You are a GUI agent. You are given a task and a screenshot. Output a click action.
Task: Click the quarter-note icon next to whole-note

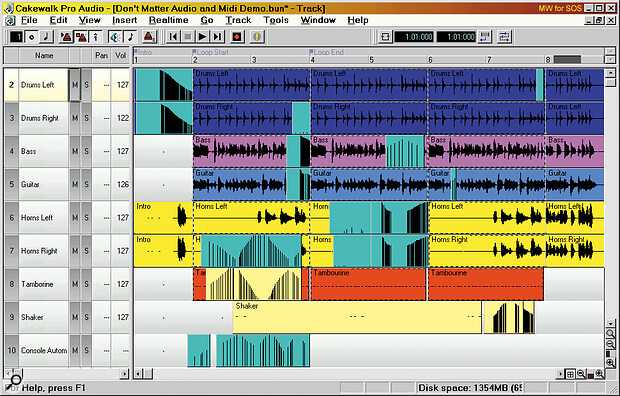46,37
